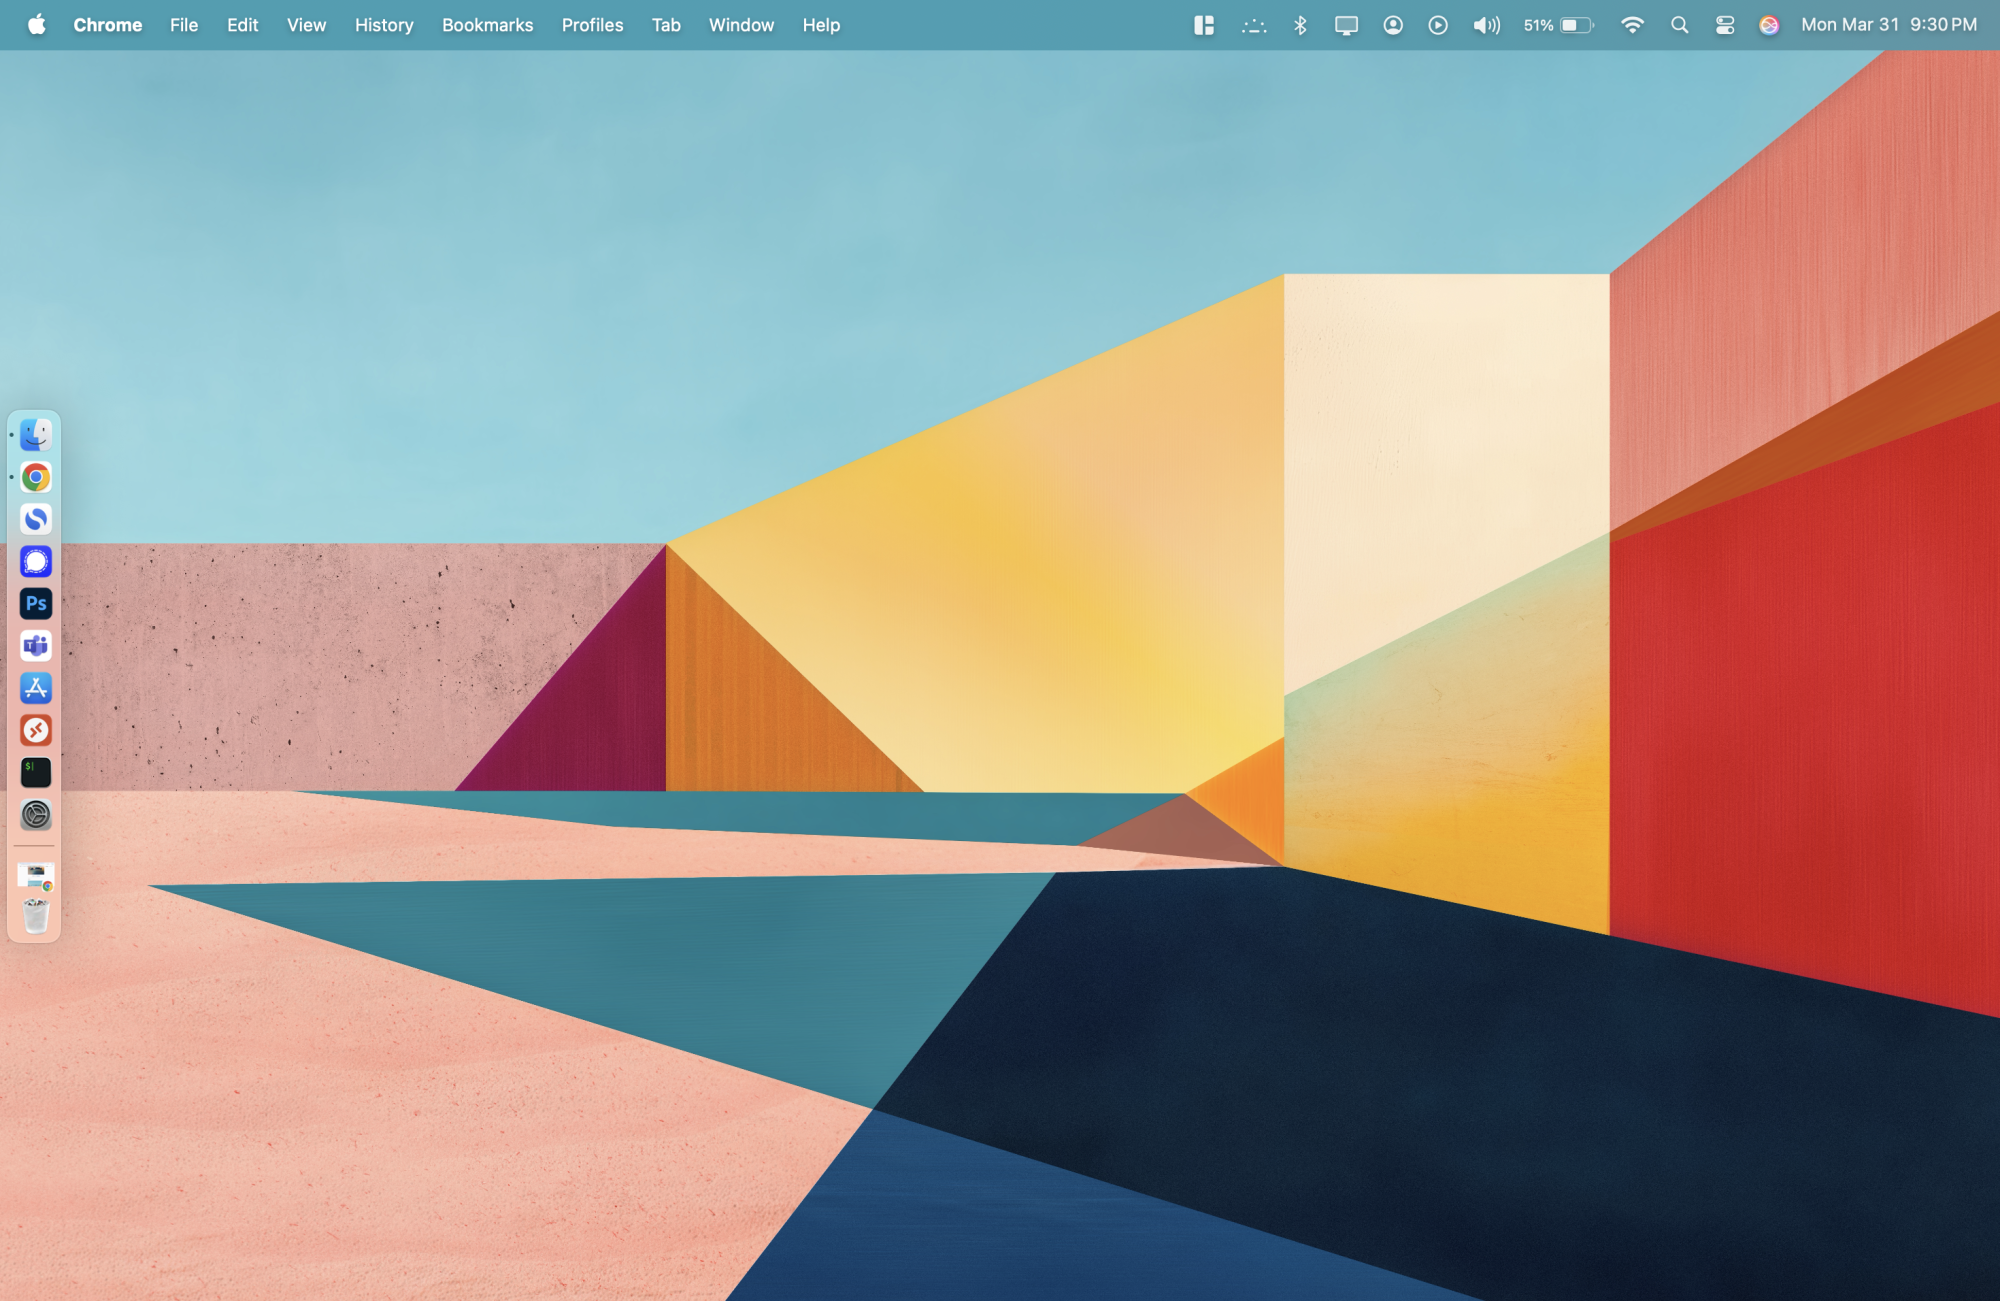
Task: Open the App Store dock icon
Action: click(x=36, y=688)
